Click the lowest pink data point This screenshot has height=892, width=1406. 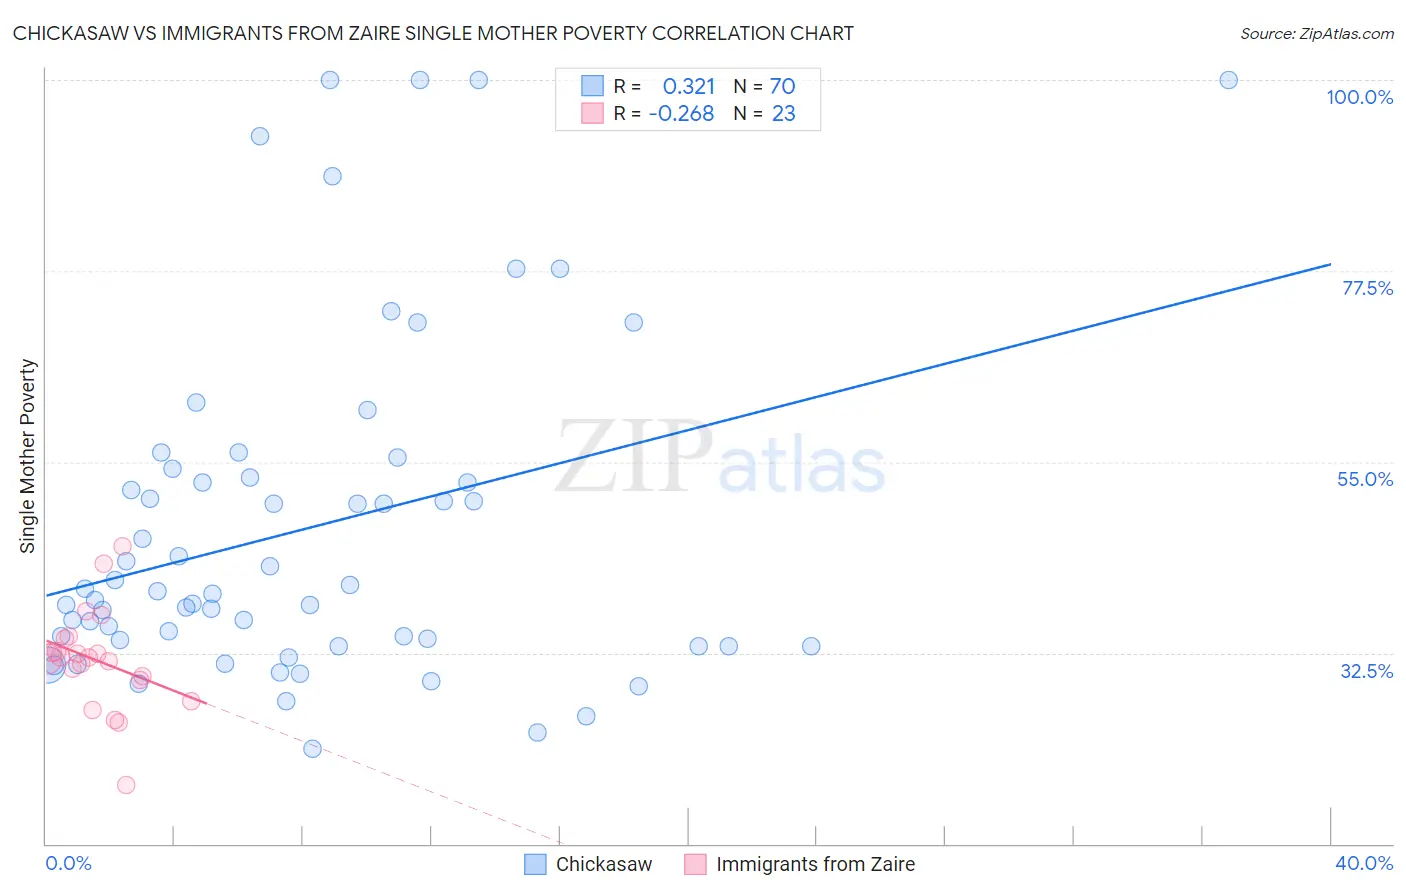point(126,785)
